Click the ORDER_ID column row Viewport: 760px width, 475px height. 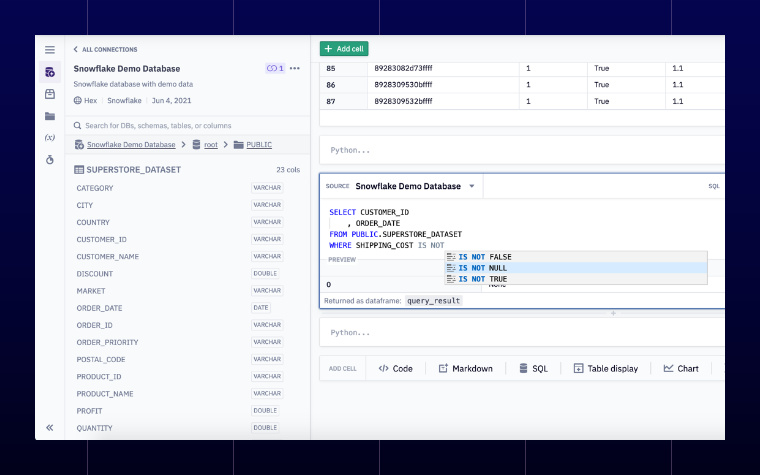point(187,325)
